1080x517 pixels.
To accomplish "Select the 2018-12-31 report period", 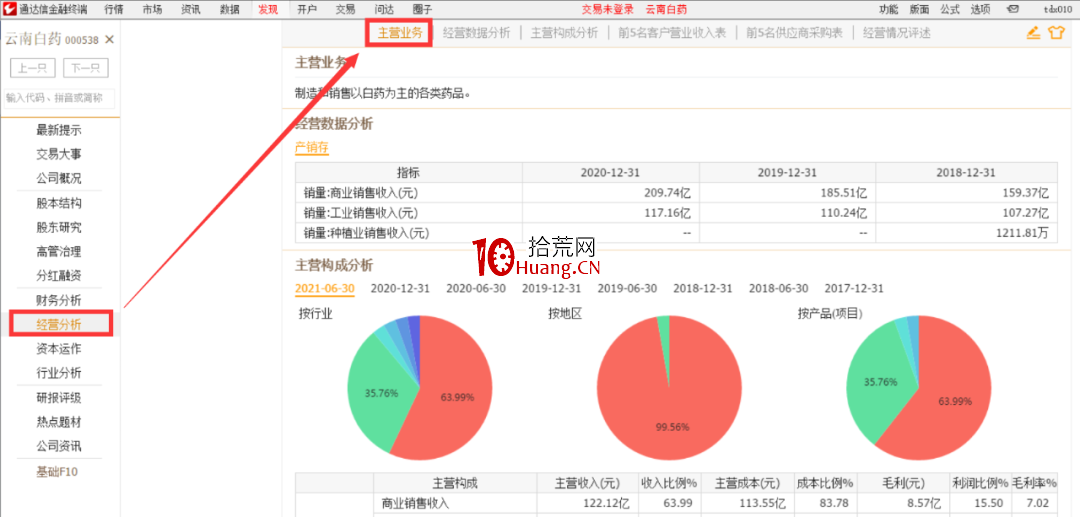I will 703,288.
